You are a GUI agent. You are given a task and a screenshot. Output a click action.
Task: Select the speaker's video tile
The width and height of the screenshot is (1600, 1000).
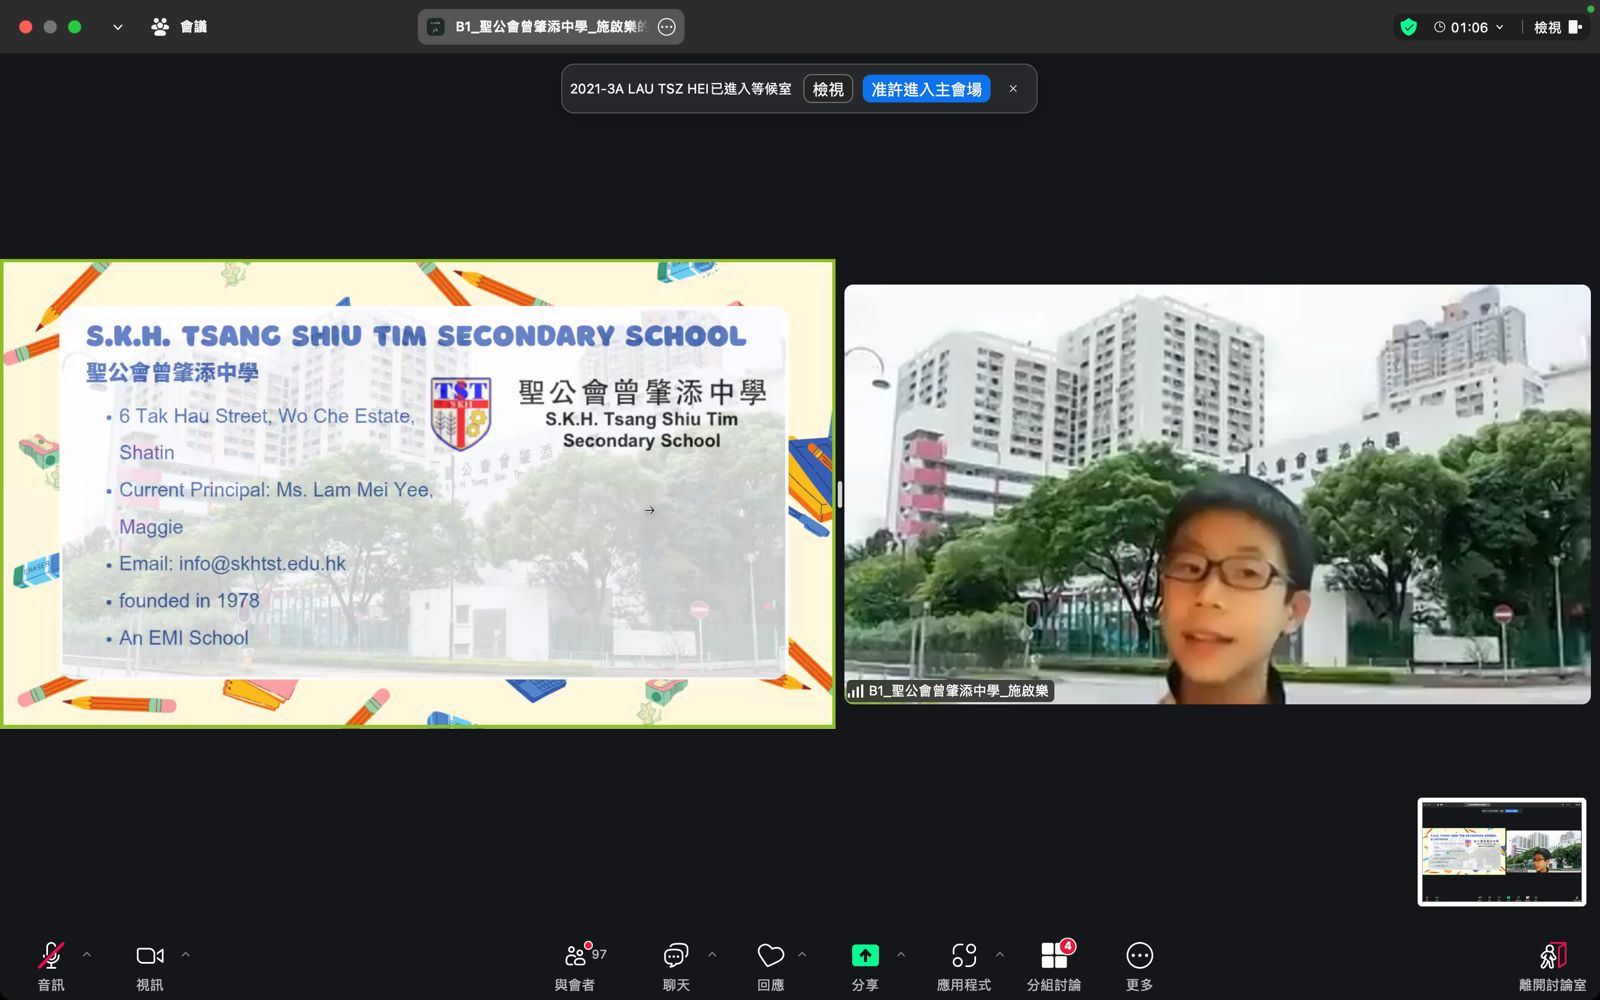pyautogui.click(x=1217, y=494)
